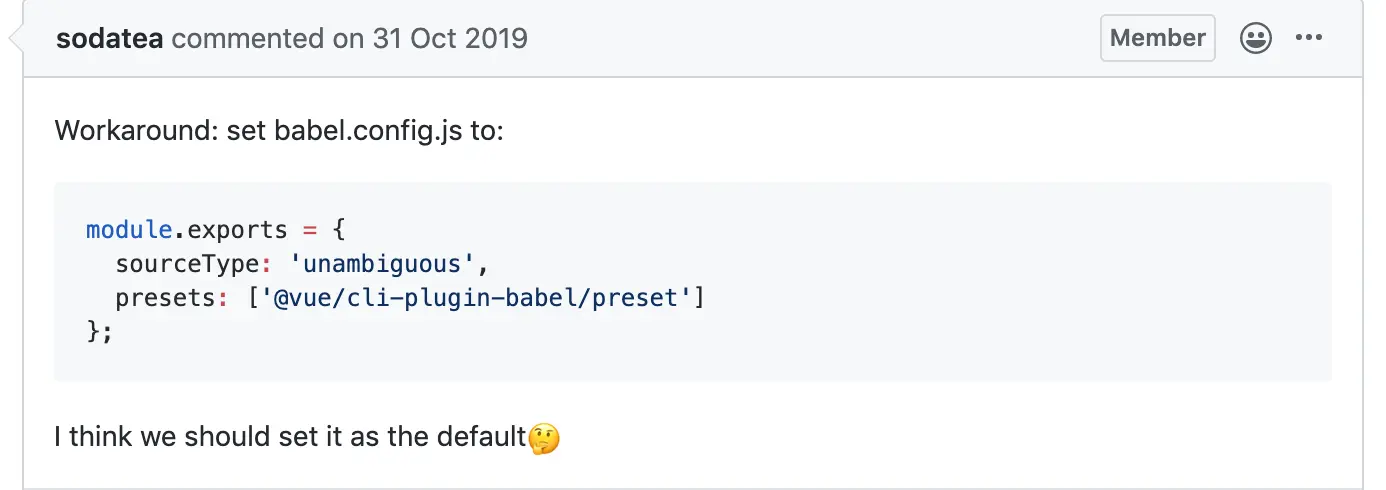The height and width of the screenshot is (490, 1386).
Task: Click 'babel.config.js' in the Workaround sentence
Action: point(368,131)
